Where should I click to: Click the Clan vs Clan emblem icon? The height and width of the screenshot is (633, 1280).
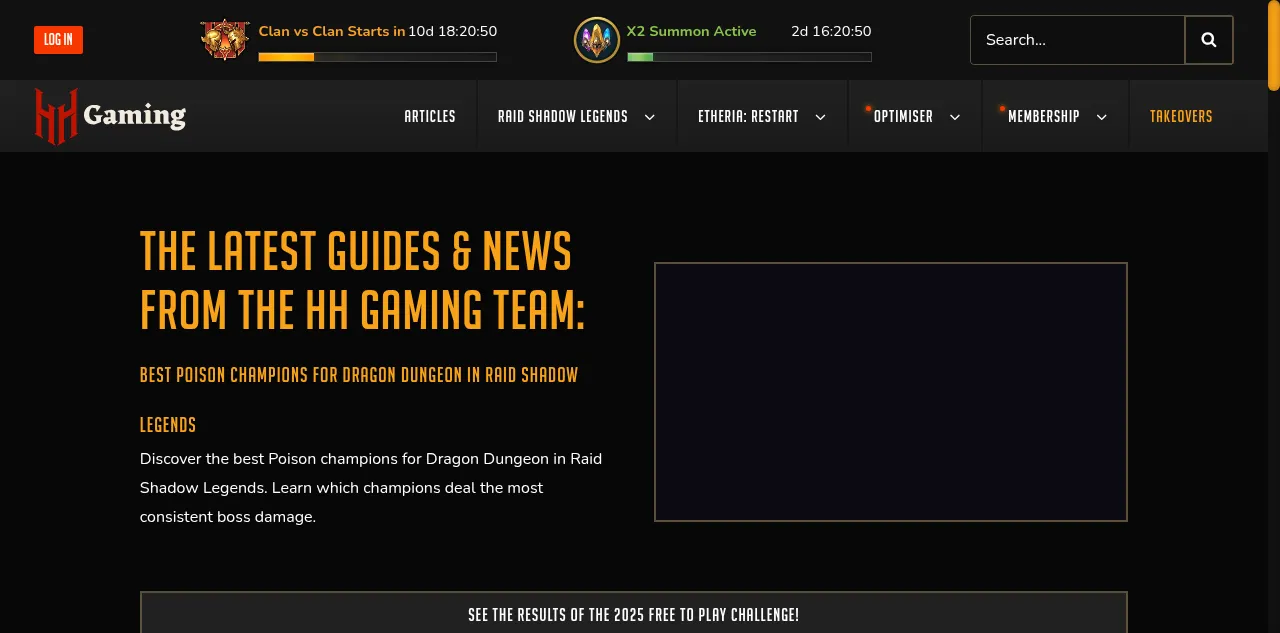(225, 40)
